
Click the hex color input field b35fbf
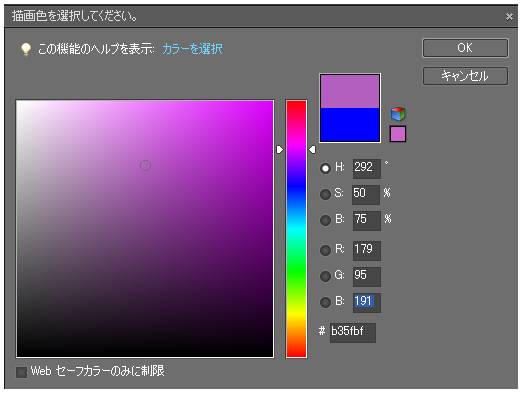pyautogui.click(x=353, y=333)
